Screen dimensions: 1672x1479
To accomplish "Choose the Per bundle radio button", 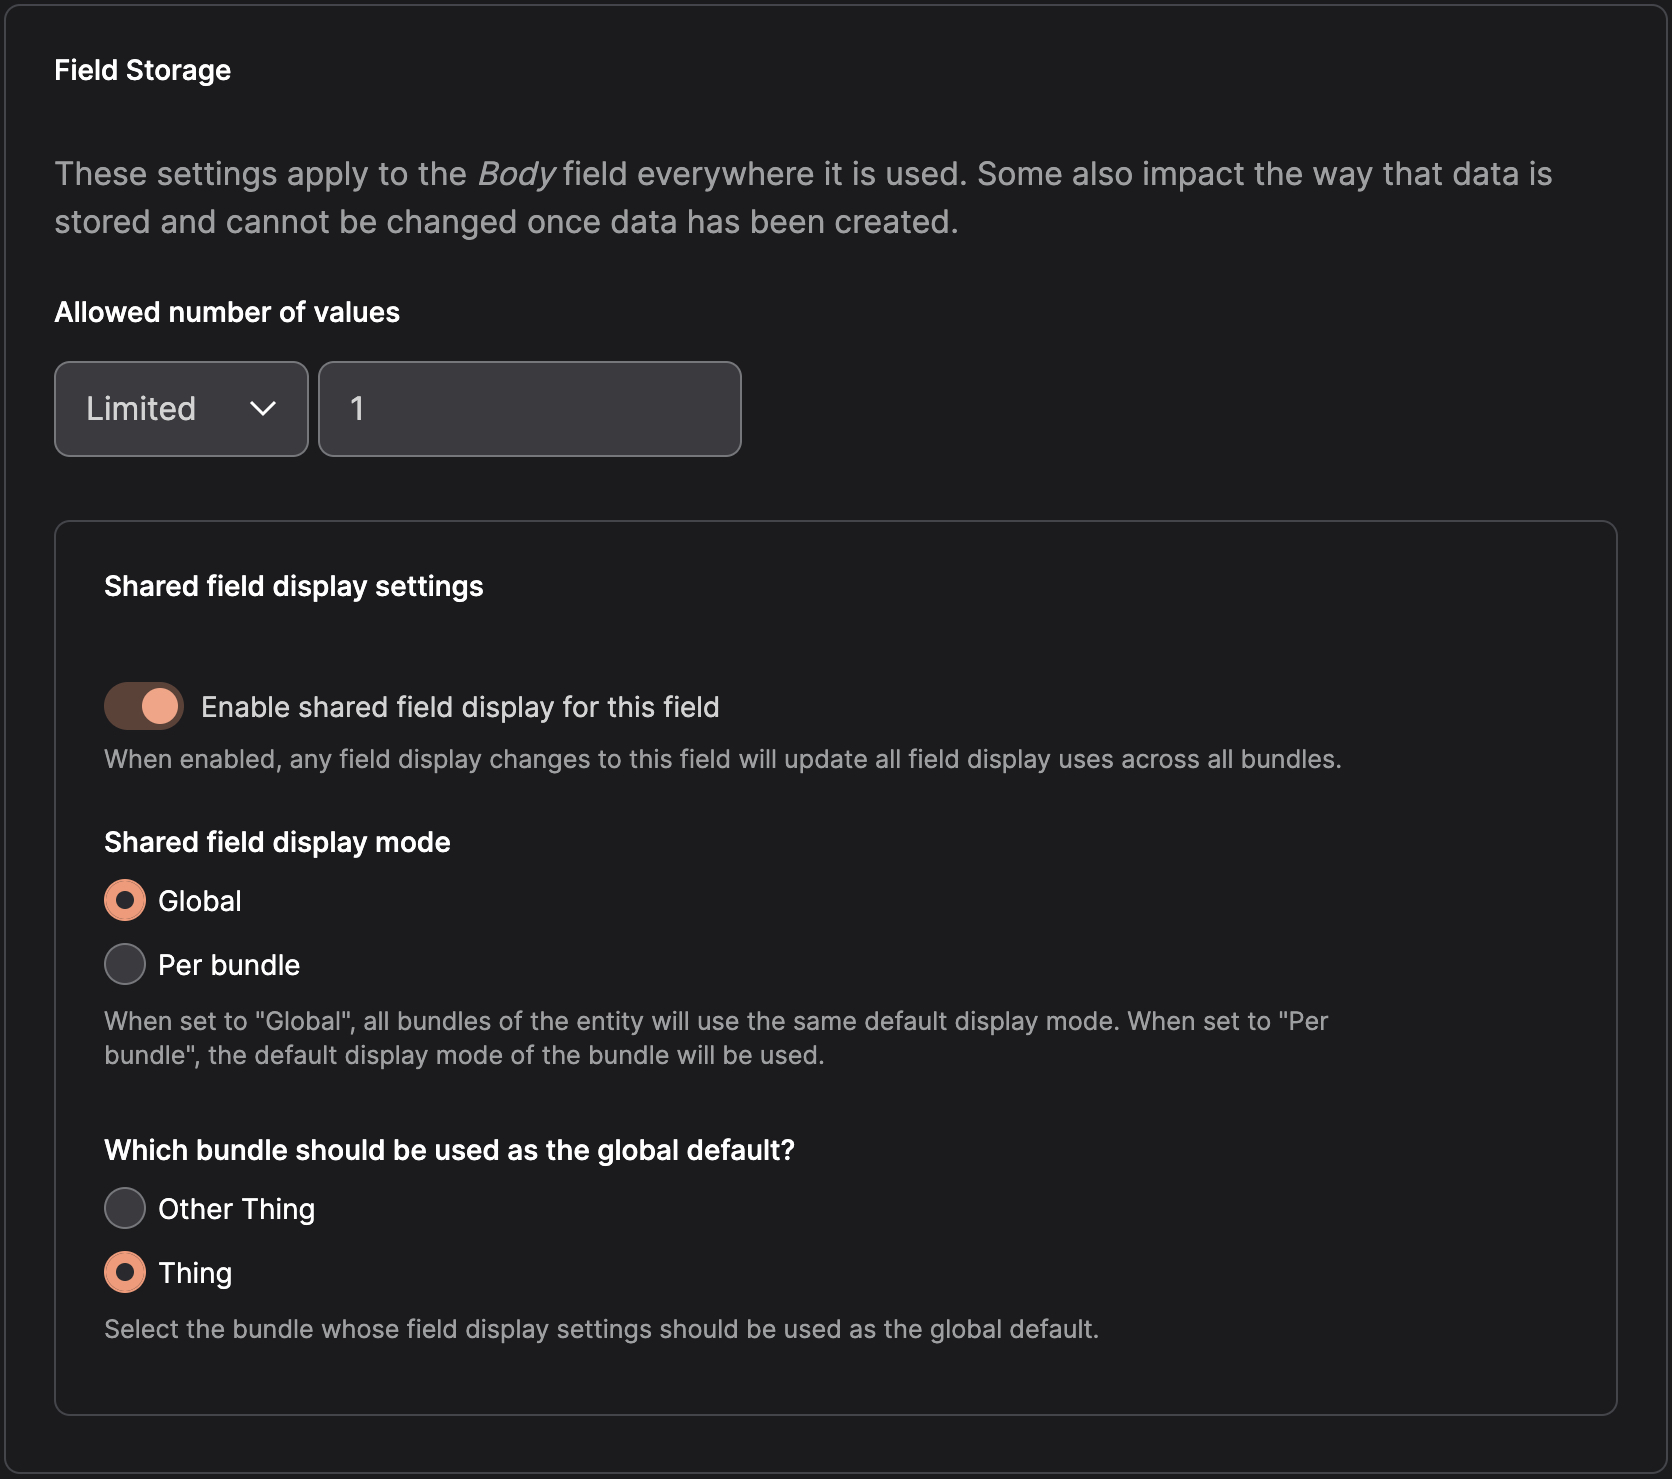I will click(x=125, y=964).
